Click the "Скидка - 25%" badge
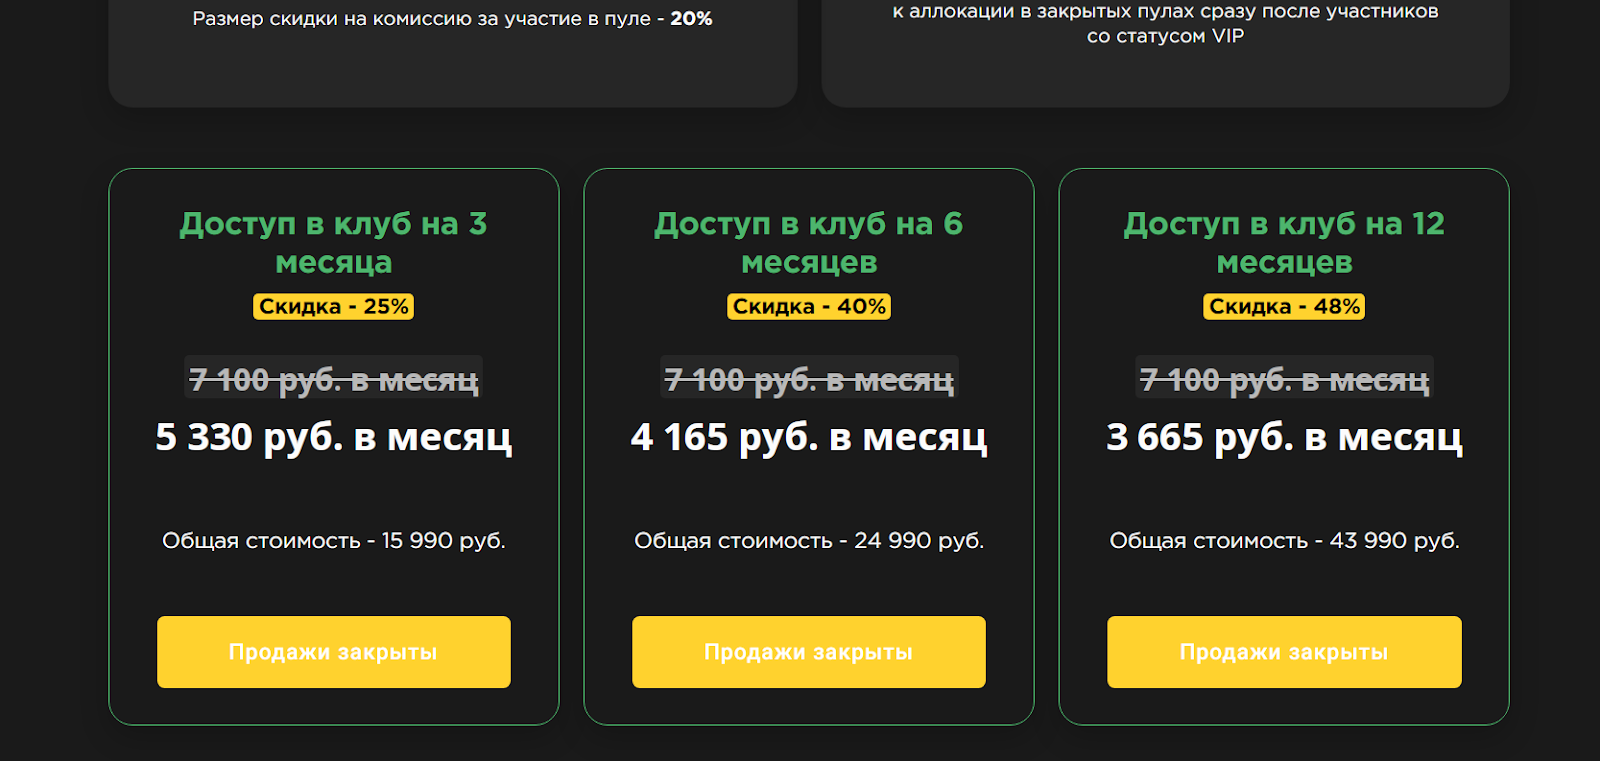Image resolution: width=1600 pixels, height=761 pixels. click(333, 307)
